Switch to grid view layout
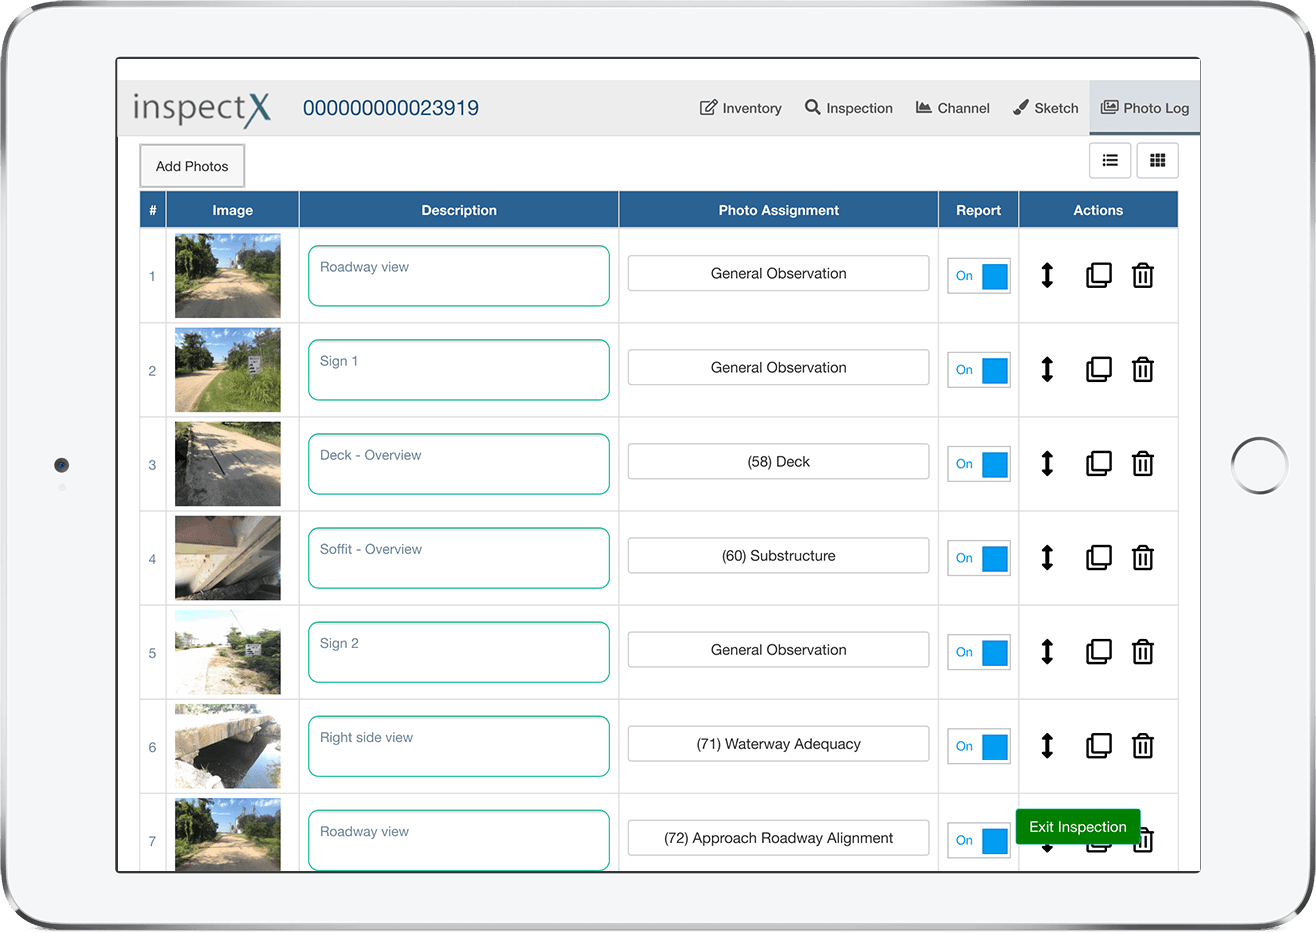This screenshot has width=1316, height=933. pyautogui.click(x=1157, y=160)
